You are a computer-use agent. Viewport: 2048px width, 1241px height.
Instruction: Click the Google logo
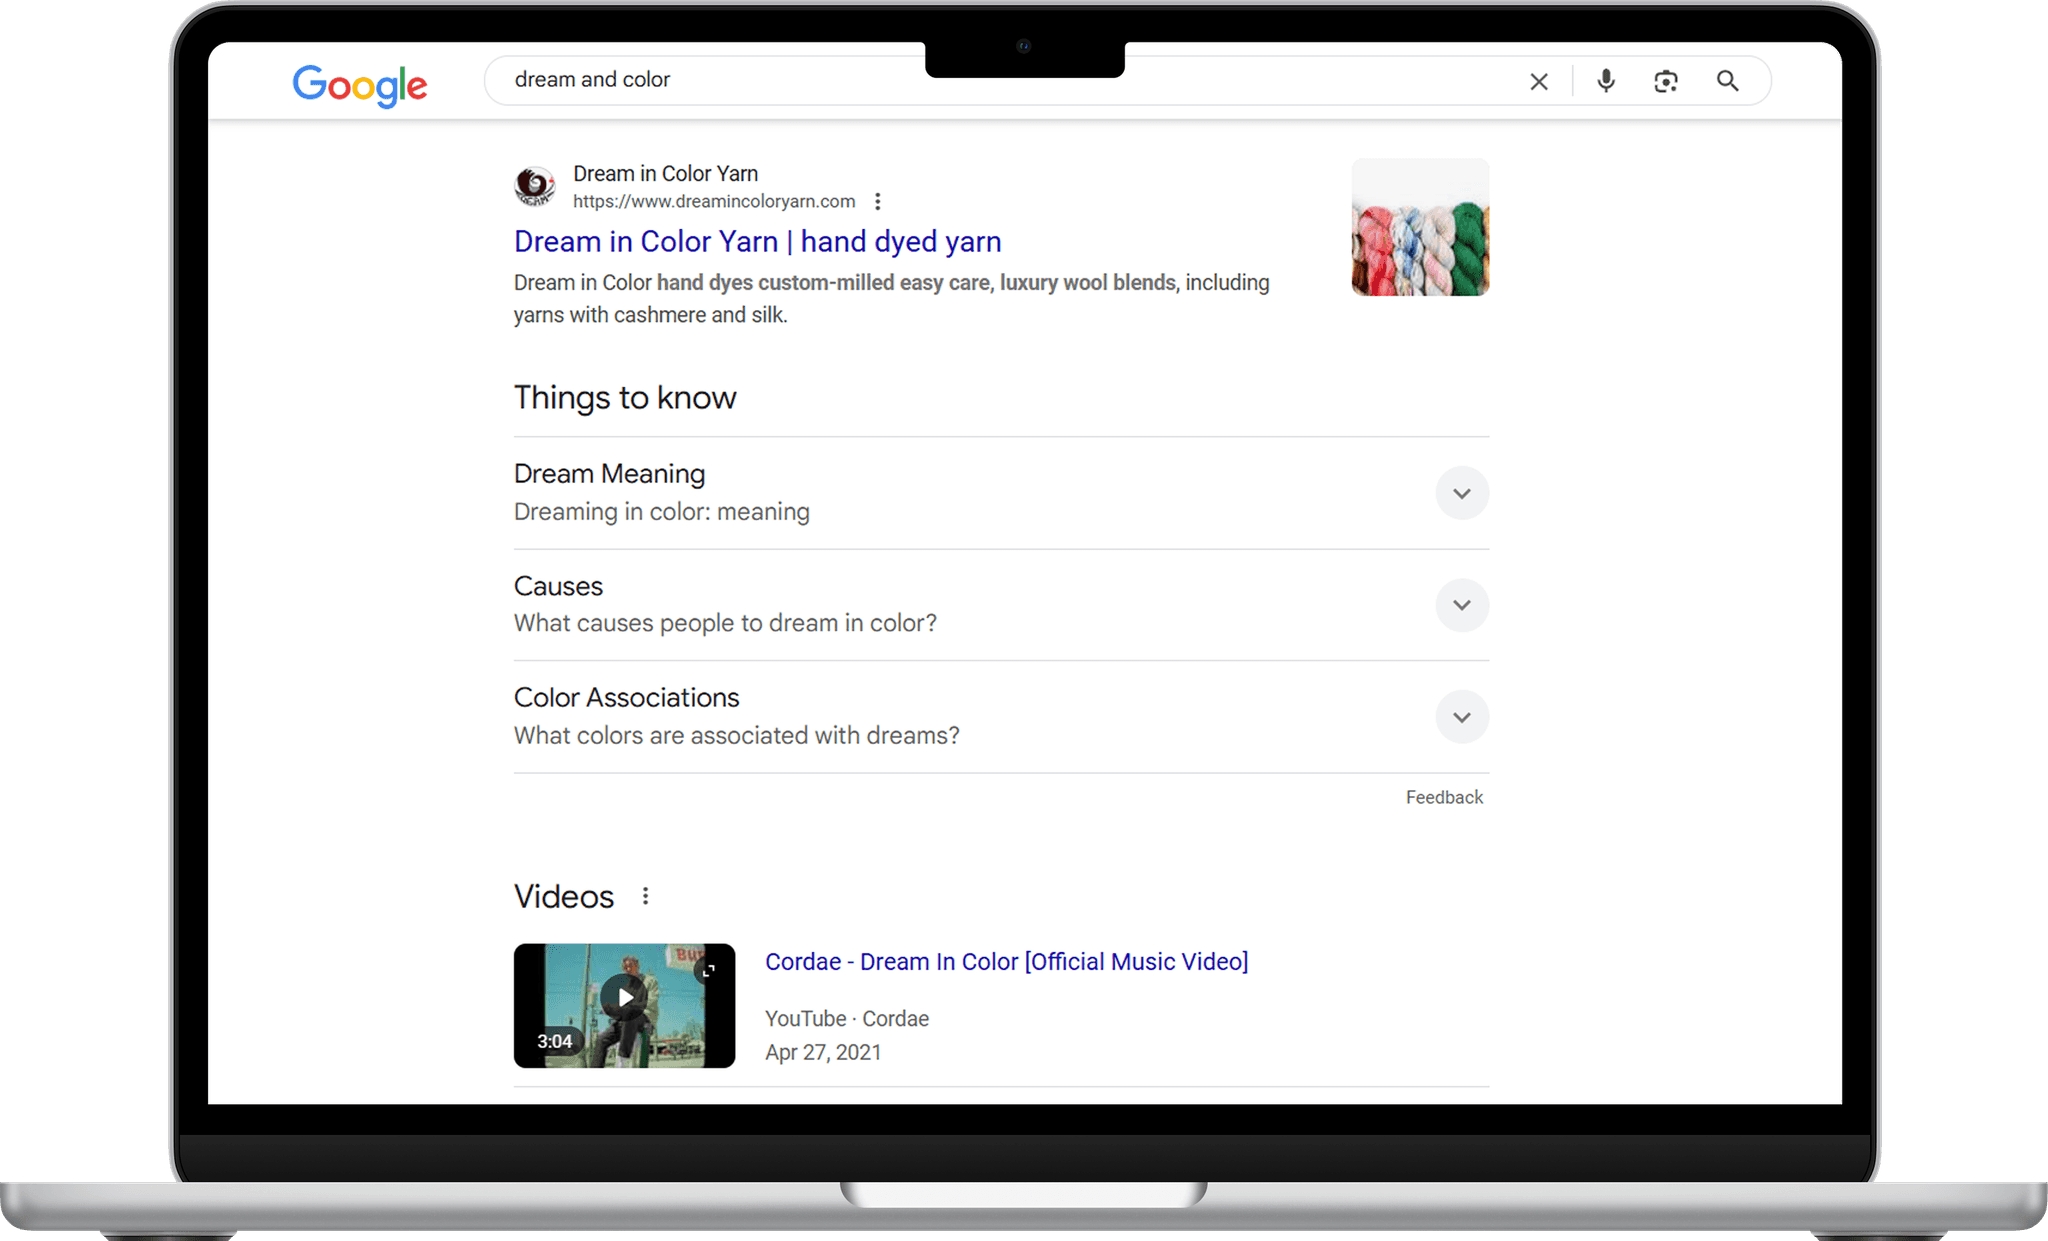tap(359, 85)
